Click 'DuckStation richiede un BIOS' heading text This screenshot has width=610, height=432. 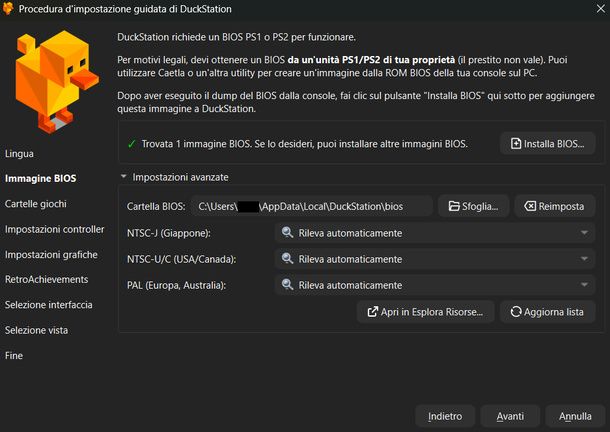click(237, 37)
